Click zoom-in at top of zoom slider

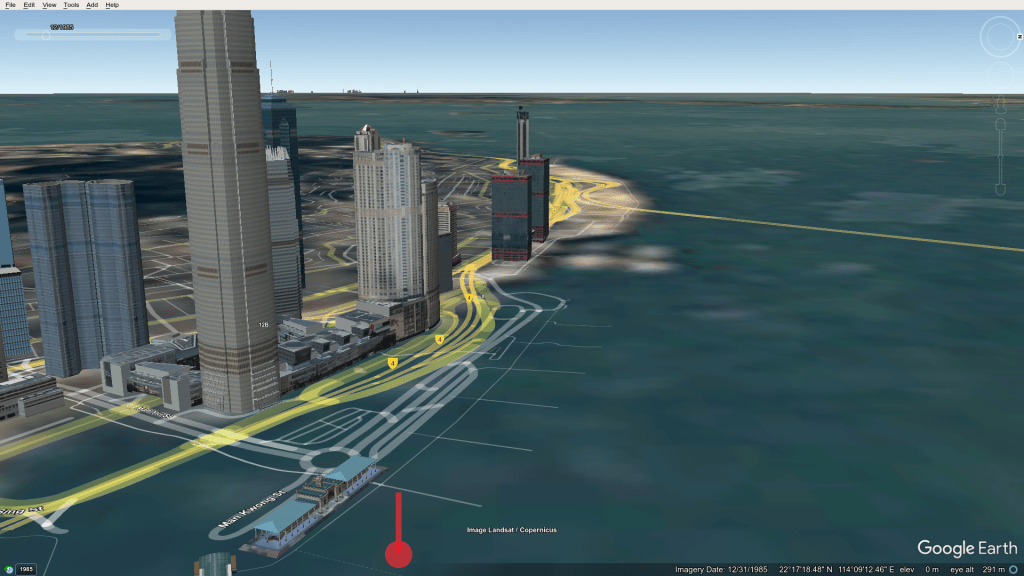pyautogui.click(x=999, y=124)
